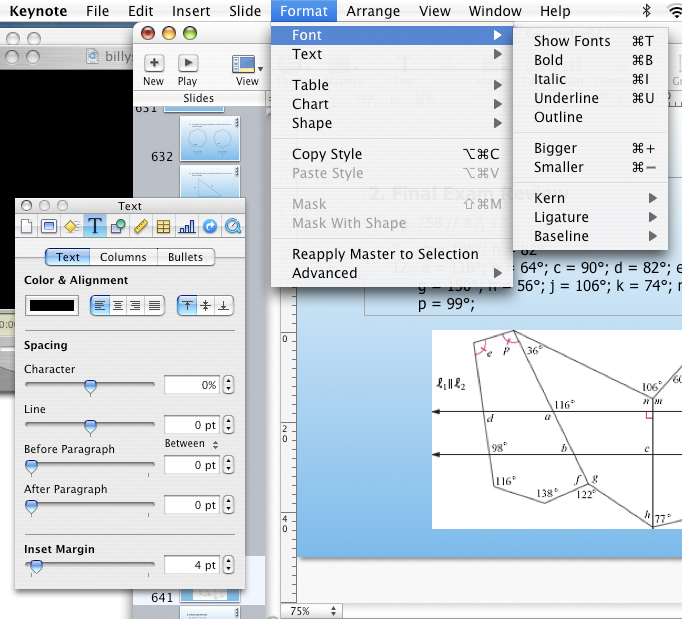Open the Document inspector icon

point(27,227)
